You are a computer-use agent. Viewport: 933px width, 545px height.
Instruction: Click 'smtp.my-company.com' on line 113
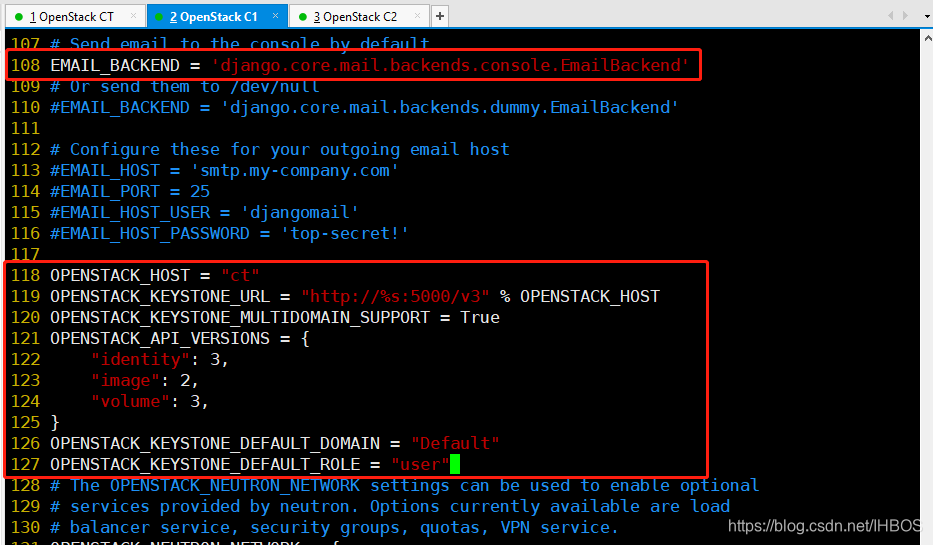pos(295,171)
